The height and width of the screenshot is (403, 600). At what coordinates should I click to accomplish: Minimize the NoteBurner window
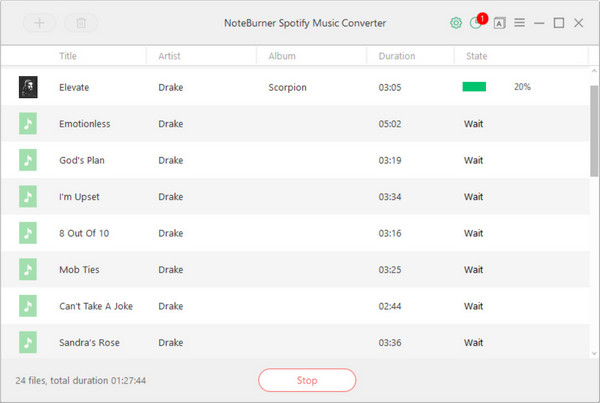(x=539, y=23)
